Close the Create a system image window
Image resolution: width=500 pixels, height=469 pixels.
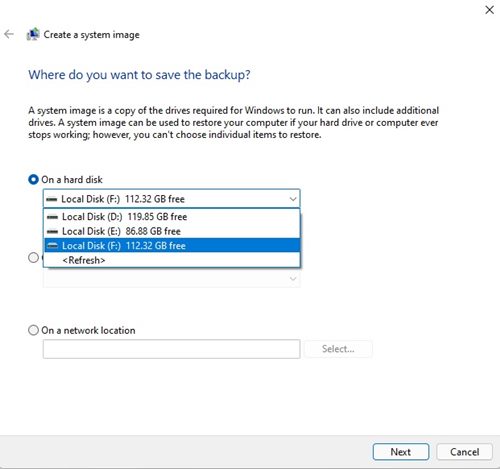[x=489, y=10]
